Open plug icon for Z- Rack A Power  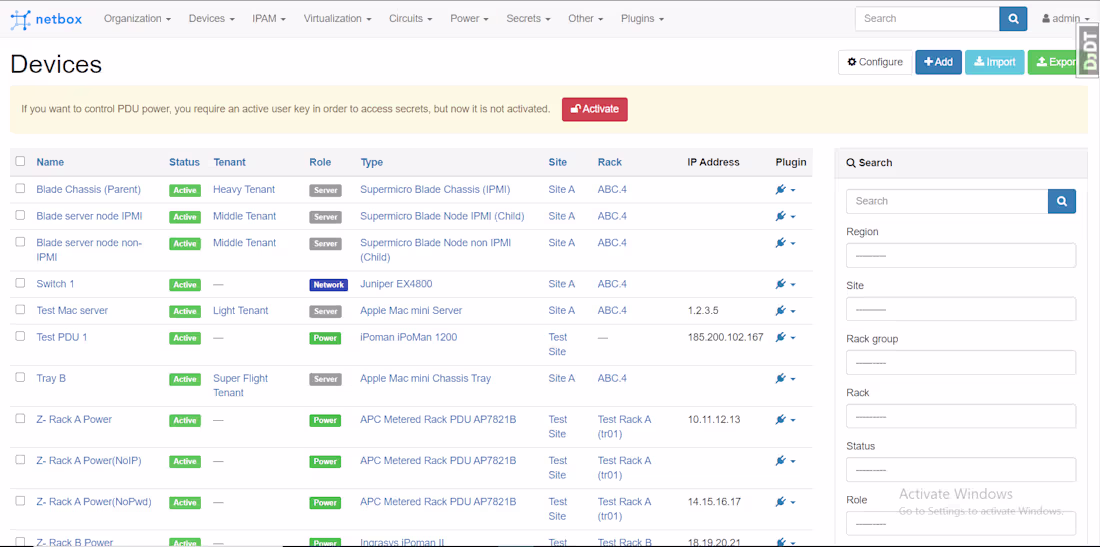point(785,421)
